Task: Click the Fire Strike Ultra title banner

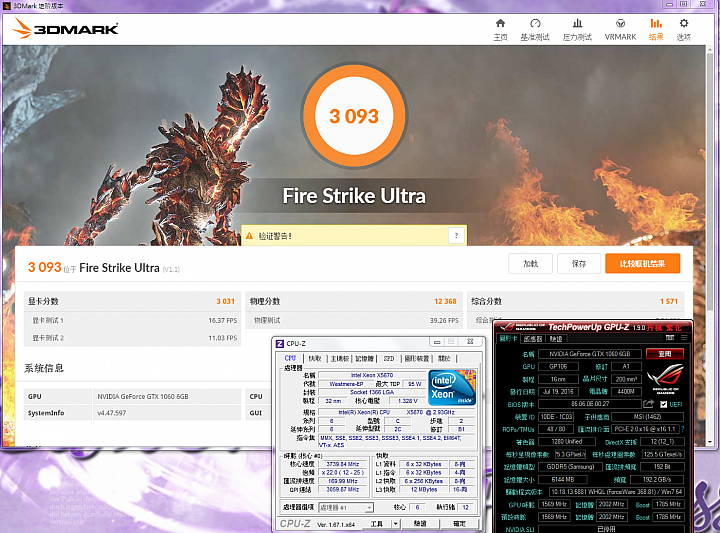Action: tap(354, 196)
